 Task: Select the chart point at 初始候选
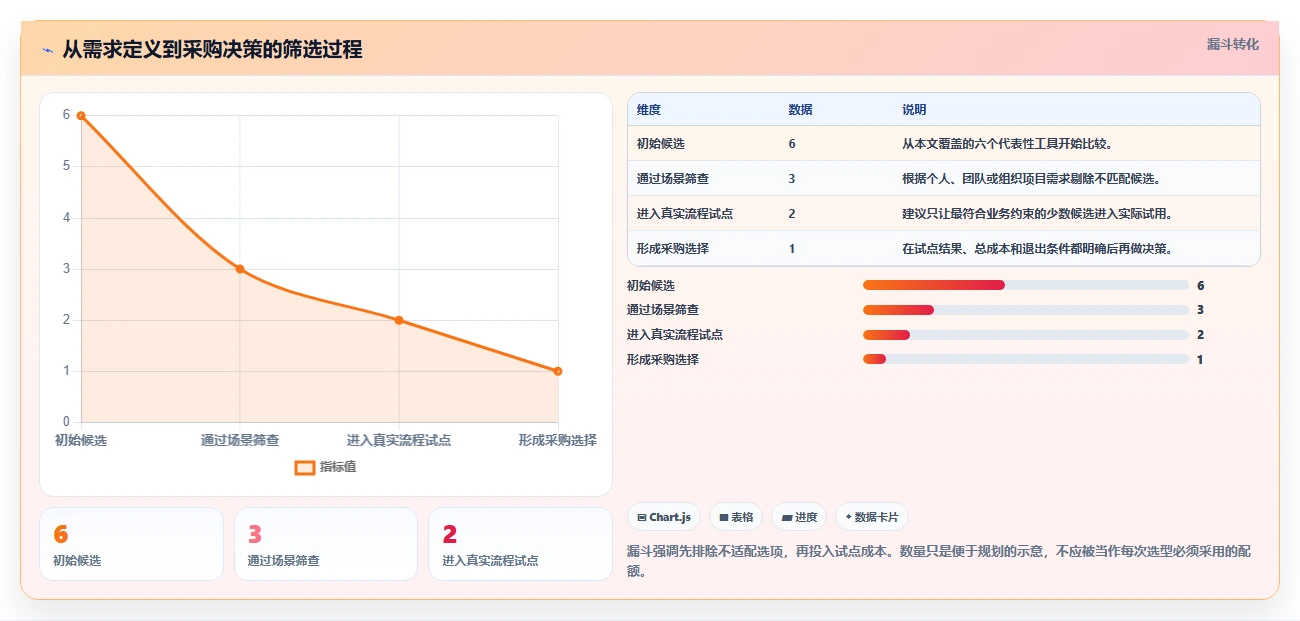(81, 115)
